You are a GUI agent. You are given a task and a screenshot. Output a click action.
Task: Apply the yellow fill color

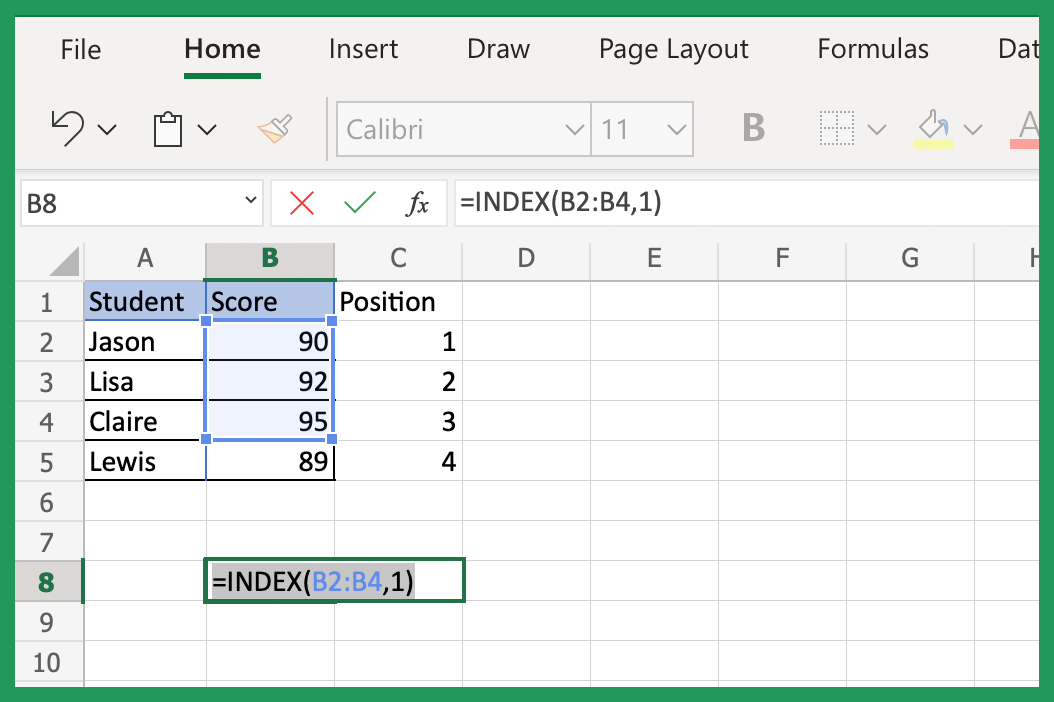[x=933, y=128]
